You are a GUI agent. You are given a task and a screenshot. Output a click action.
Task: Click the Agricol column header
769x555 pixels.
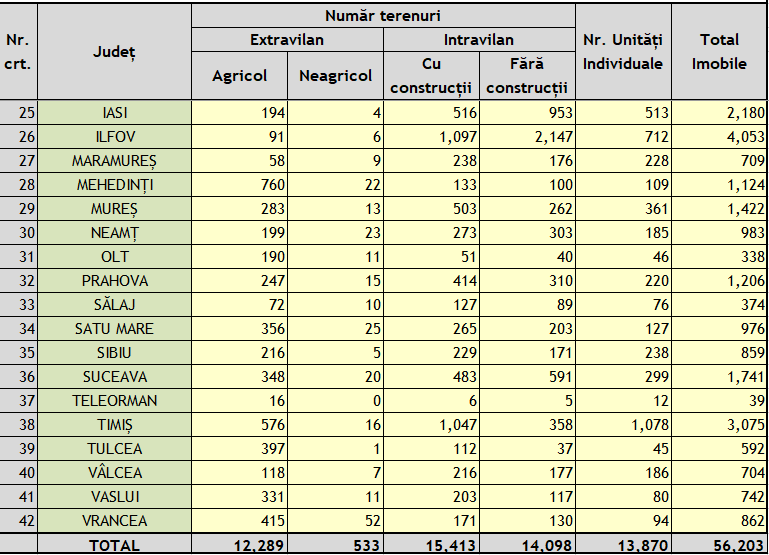pyautogui.click(x=239, y=76)
